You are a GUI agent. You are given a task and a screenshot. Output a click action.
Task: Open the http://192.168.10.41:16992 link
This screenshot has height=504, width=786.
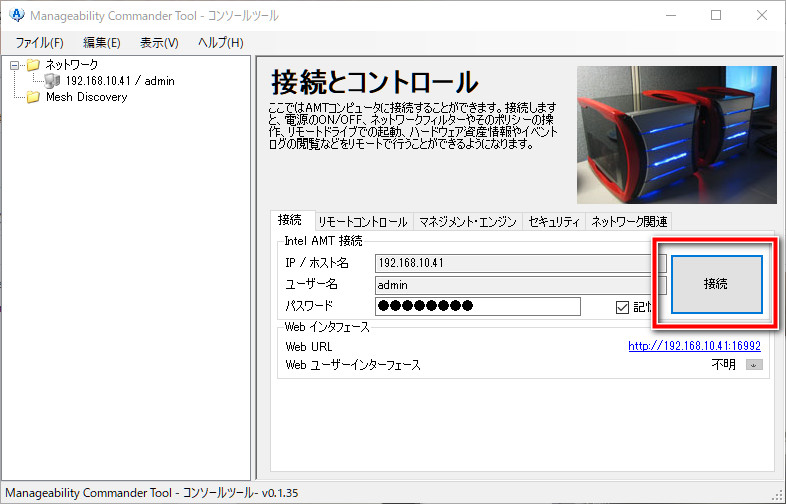pyautogui.click(x=694, y=346)
